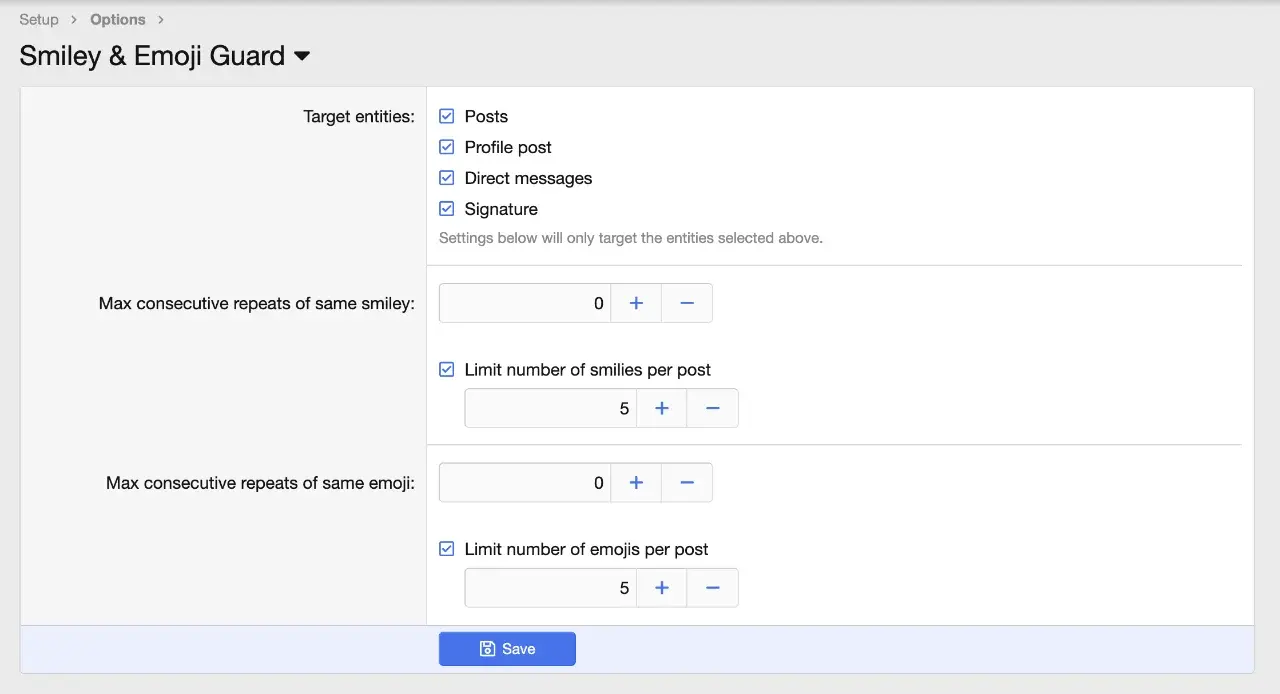Toggle the Profile post checkbox
Image resolution: width=1280 pixels, height=694 pixels.
(x=447, y=147)
